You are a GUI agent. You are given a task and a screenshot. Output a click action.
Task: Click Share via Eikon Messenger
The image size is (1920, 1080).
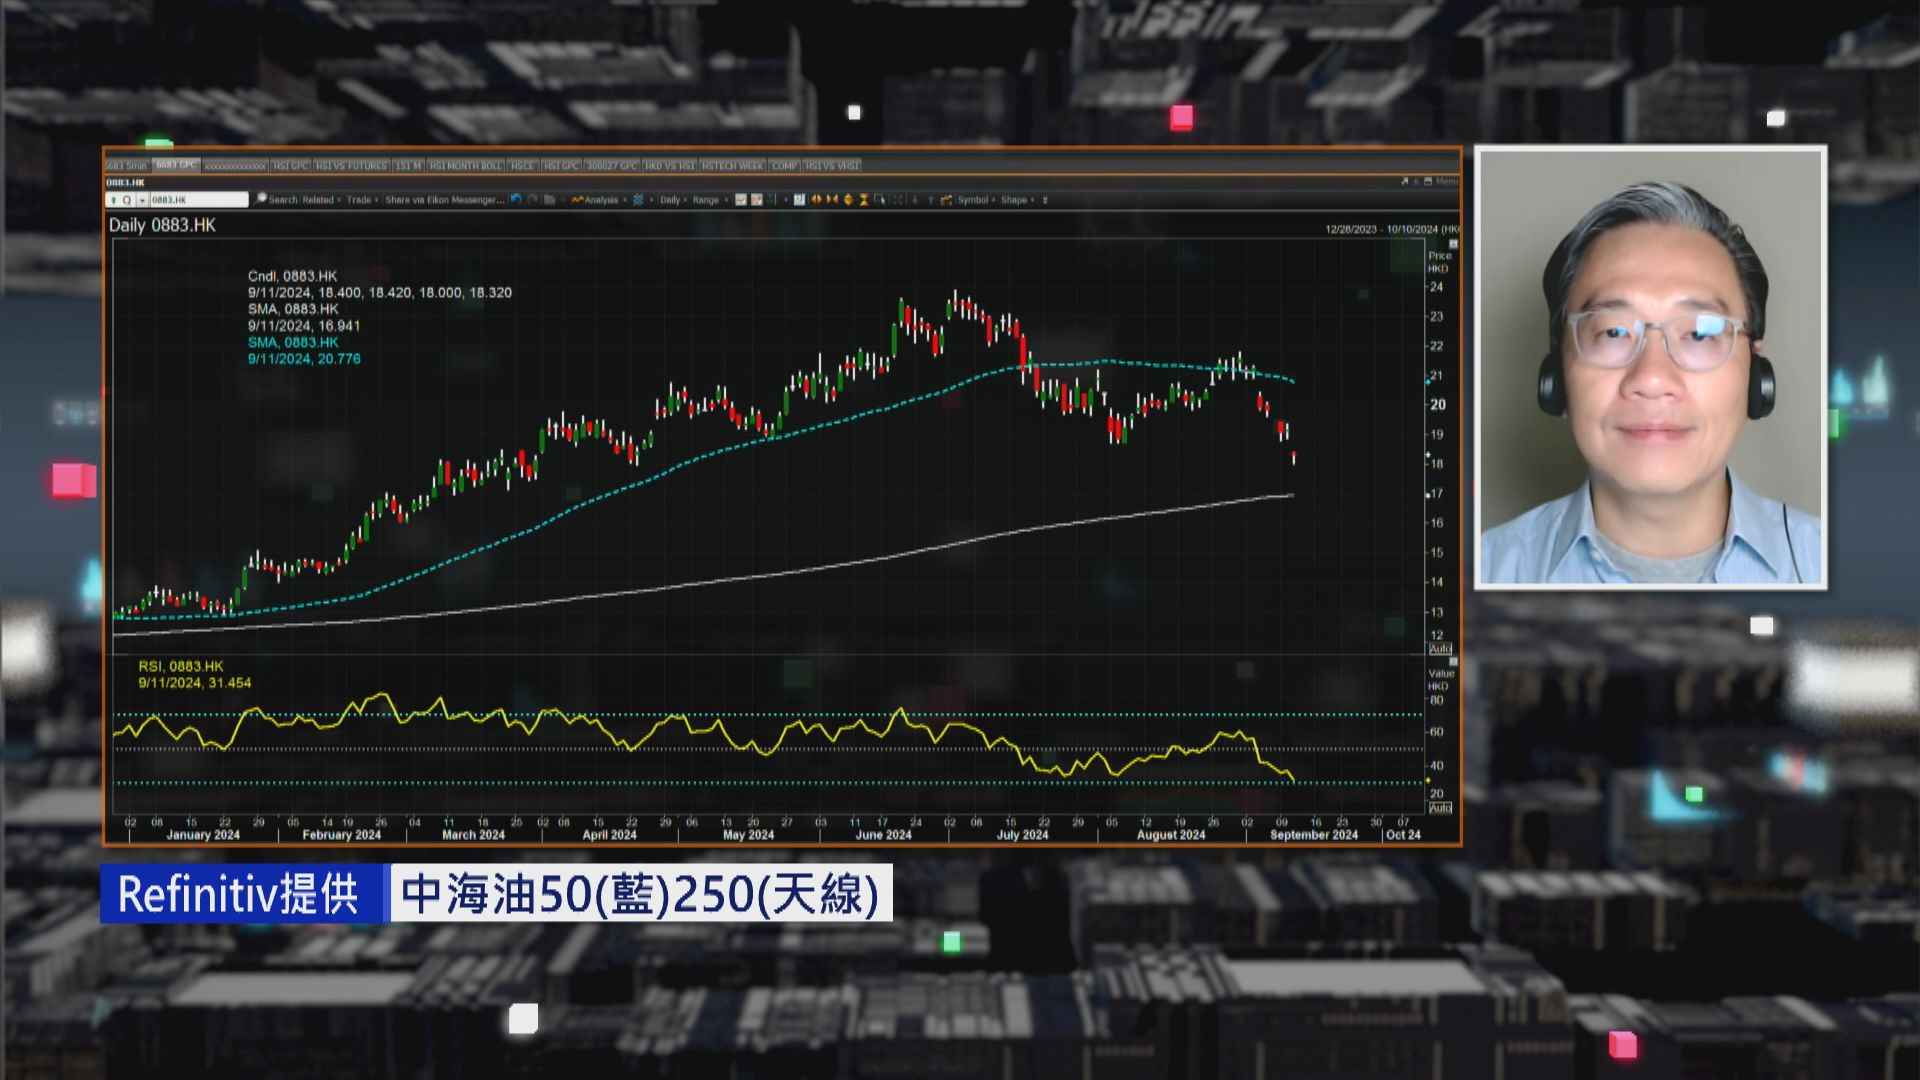tap(444, 199)
